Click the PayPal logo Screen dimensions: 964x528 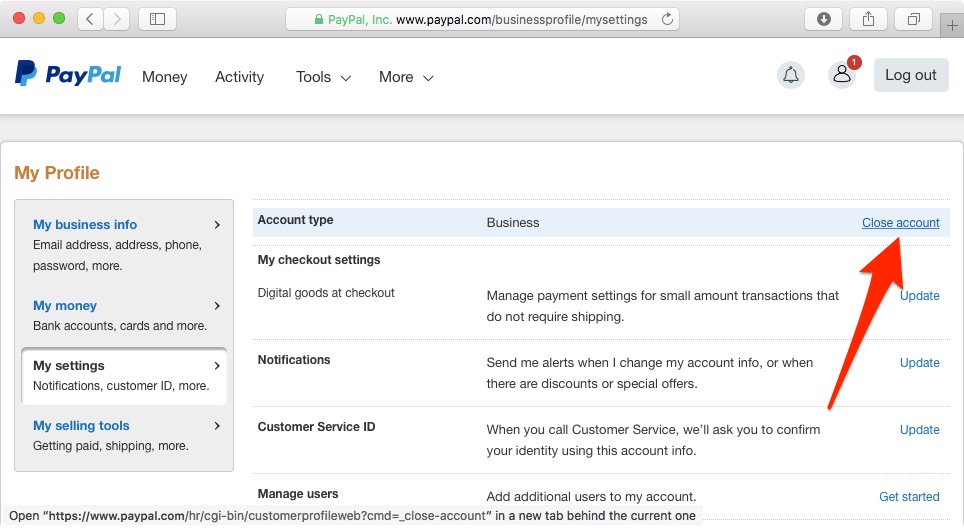[68, 74]
